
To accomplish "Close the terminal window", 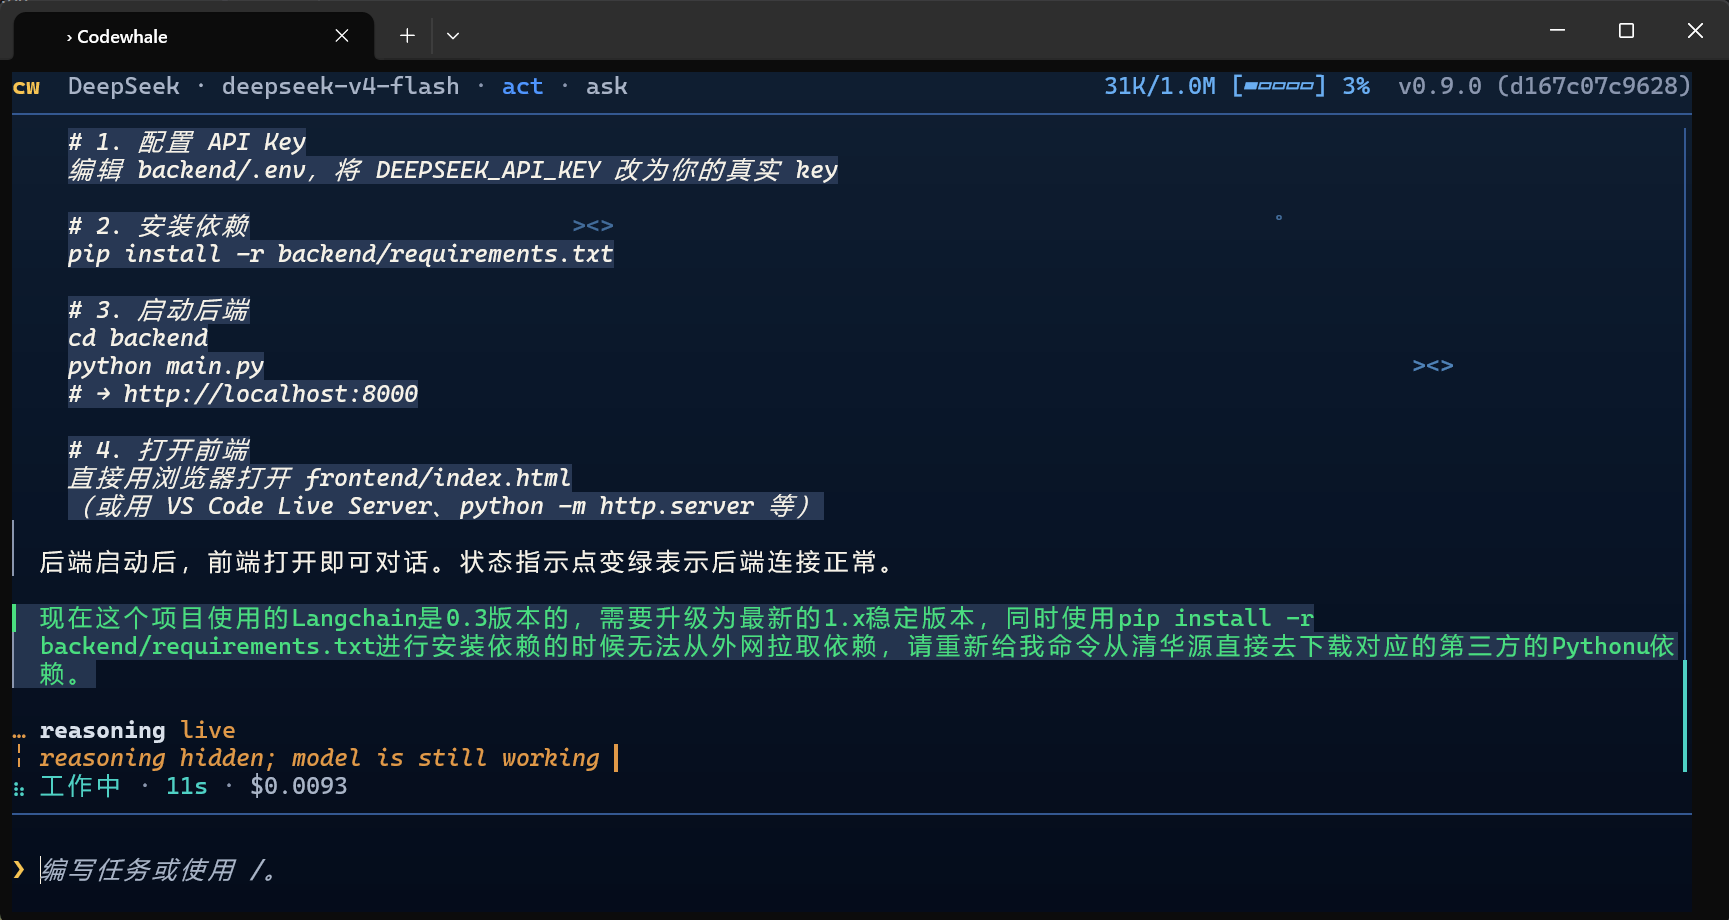I will pos(1695,31).
